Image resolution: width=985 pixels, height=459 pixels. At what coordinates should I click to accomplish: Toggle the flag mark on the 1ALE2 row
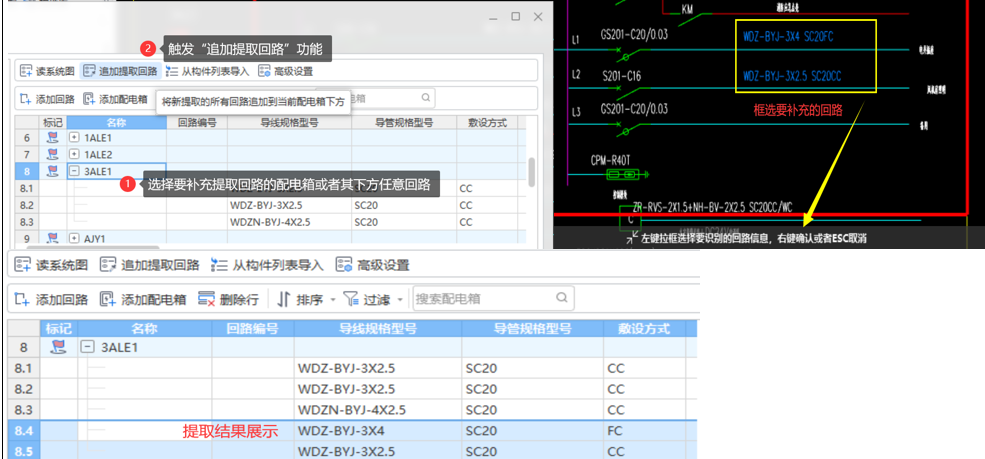coord(53,154)
